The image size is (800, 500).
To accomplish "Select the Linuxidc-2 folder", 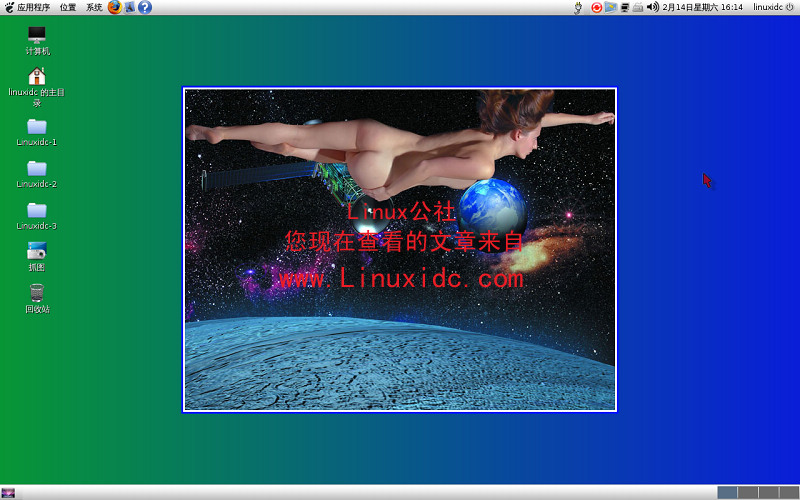I will [x=37, y=174].
